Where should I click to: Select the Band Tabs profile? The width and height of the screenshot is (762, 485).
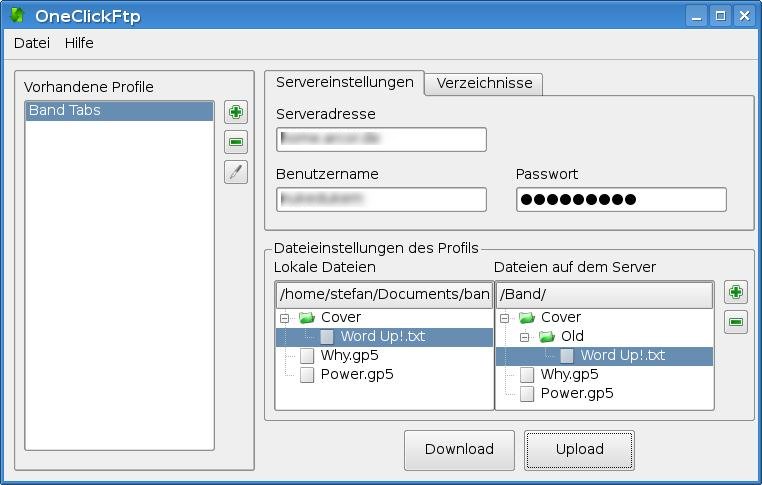119,111
